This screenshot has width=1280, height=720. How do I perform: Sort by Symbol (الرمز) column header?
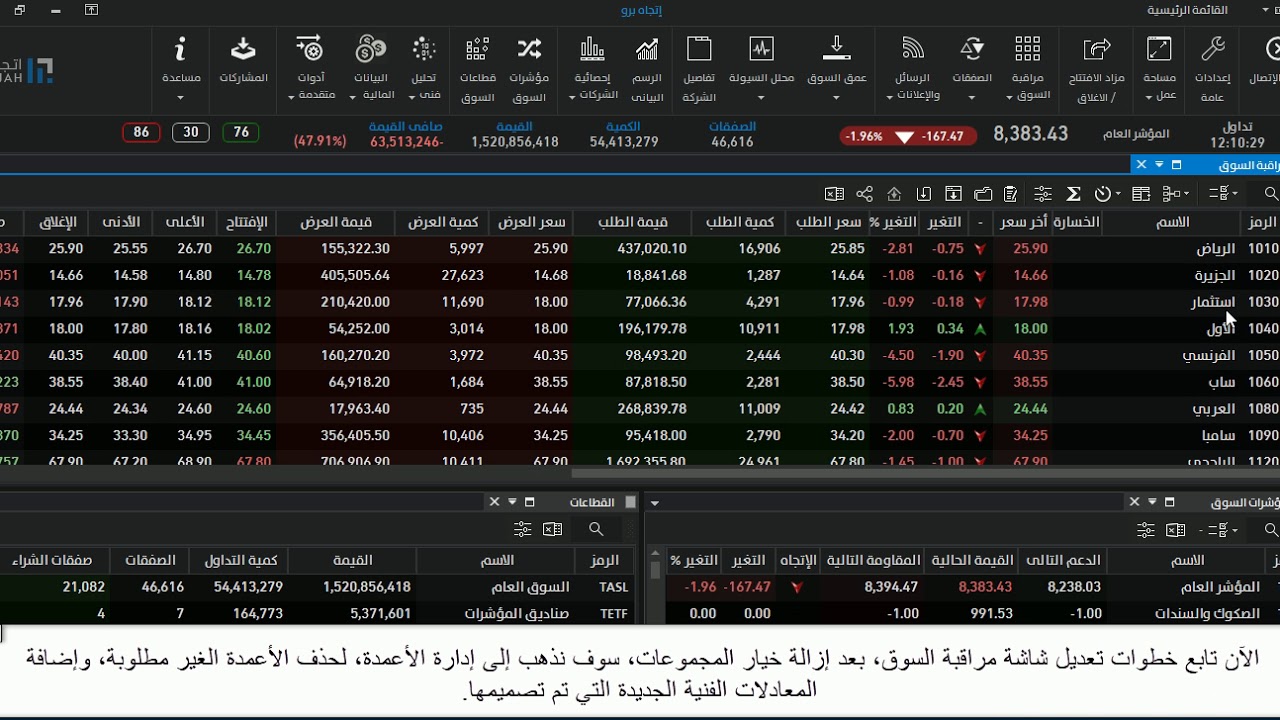click(x=1260, y=222)
